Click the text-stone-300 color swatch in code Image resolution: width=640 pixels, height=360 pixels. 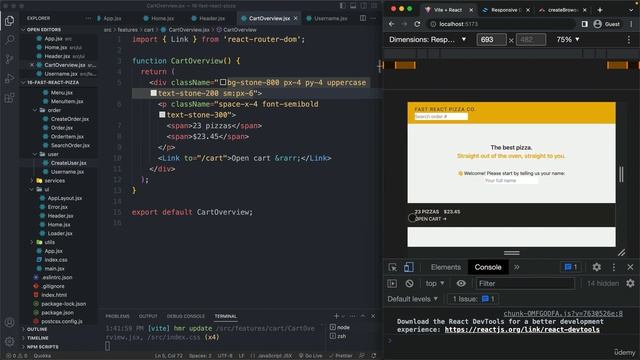tap(162, 115)
